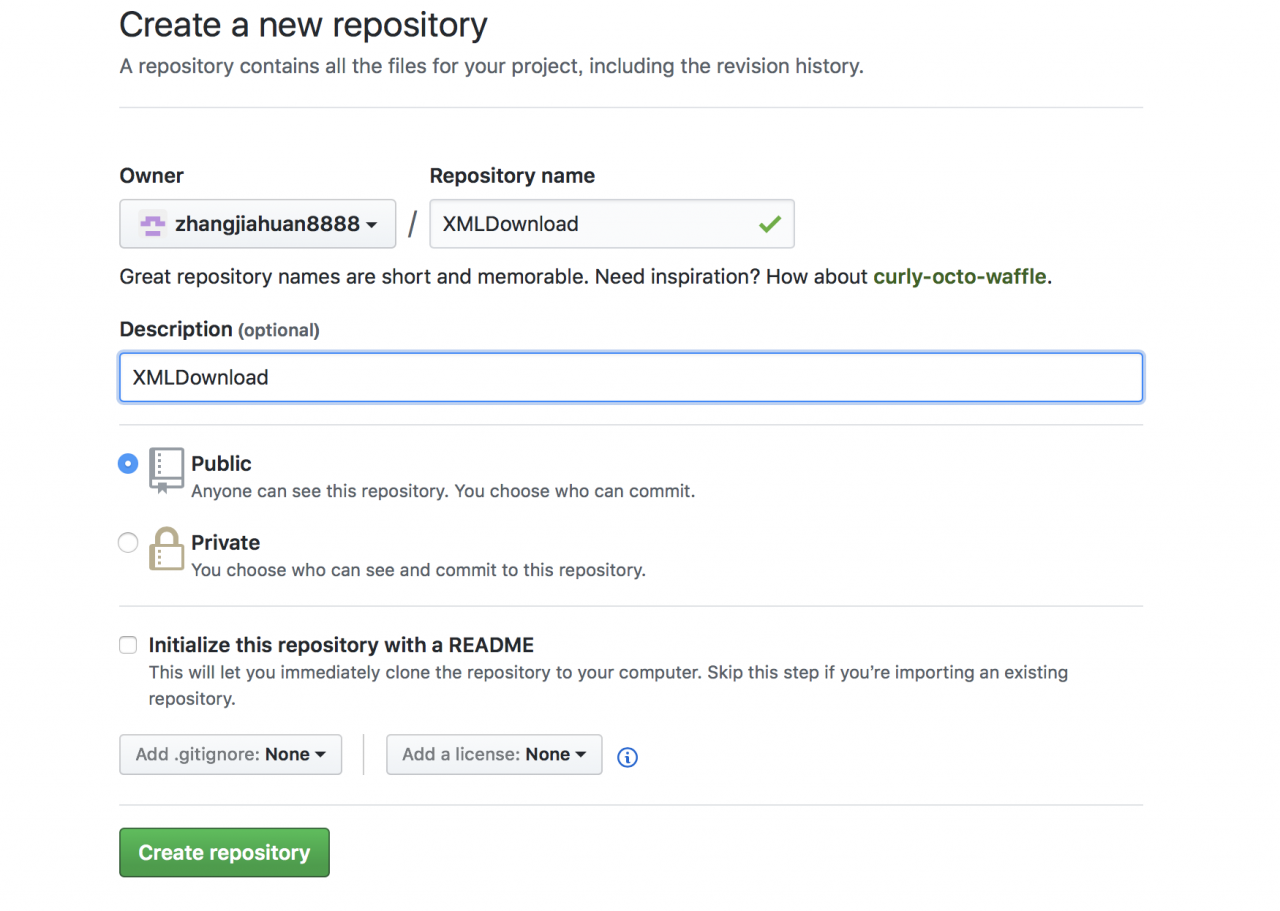Click the private repository lock icon
This screenshot has height=911, width=1280.
point(166,549)
